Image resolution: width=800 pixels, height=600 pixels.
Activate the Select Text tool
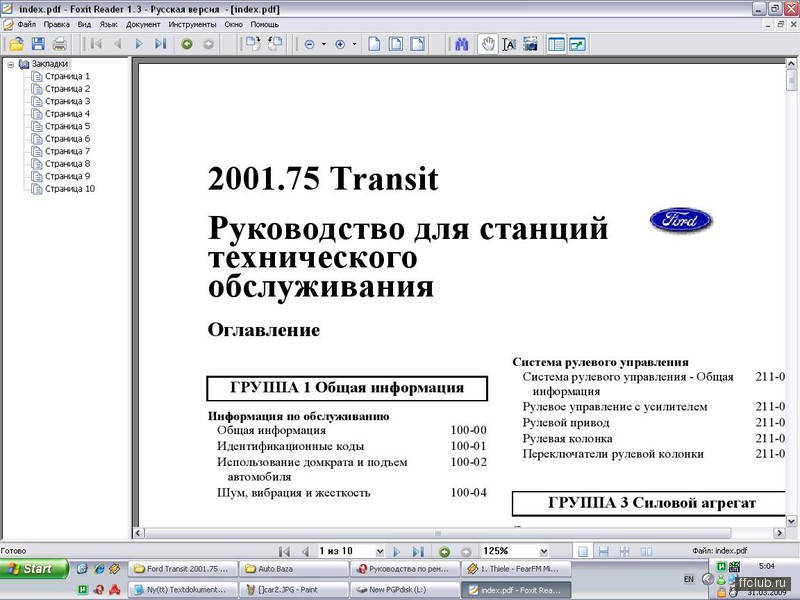click(x=509, y=44)
